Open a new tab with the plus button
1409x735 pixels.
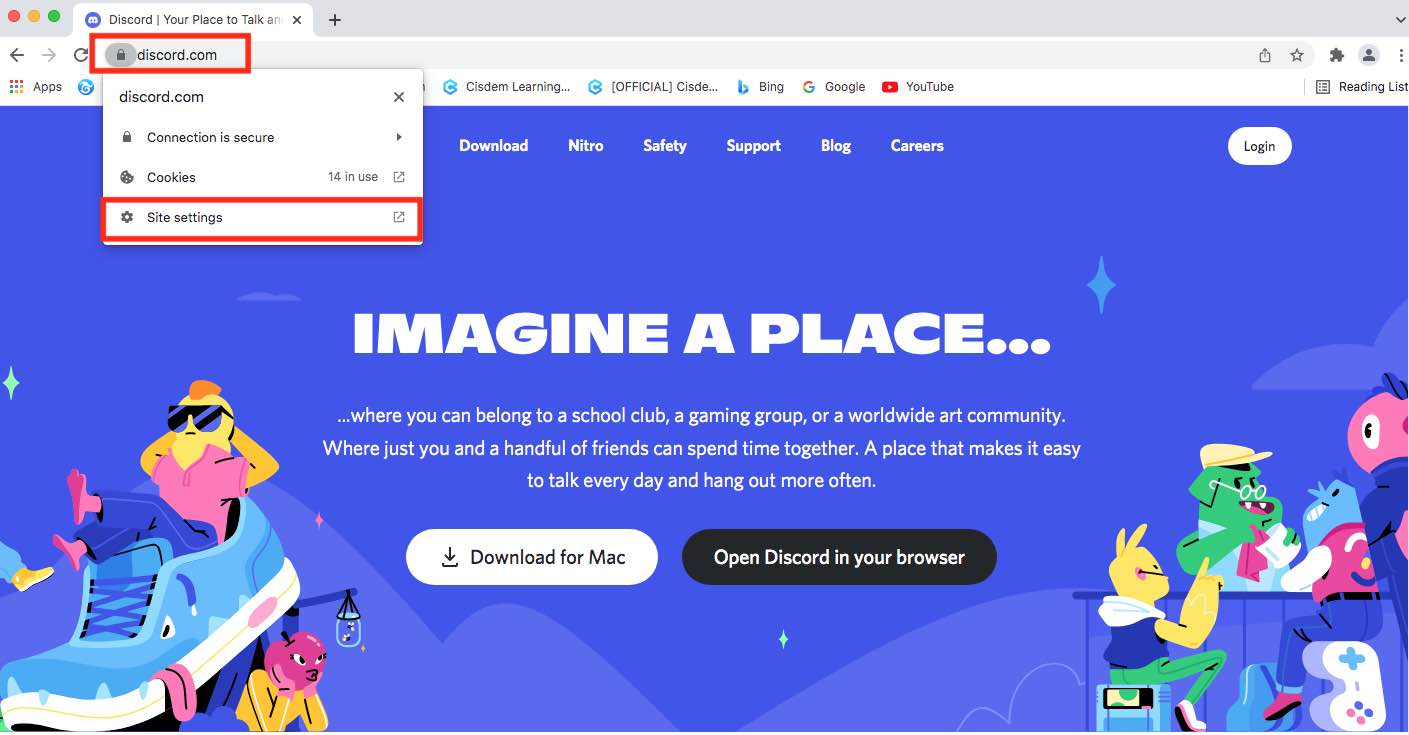(x=335, y=19)
